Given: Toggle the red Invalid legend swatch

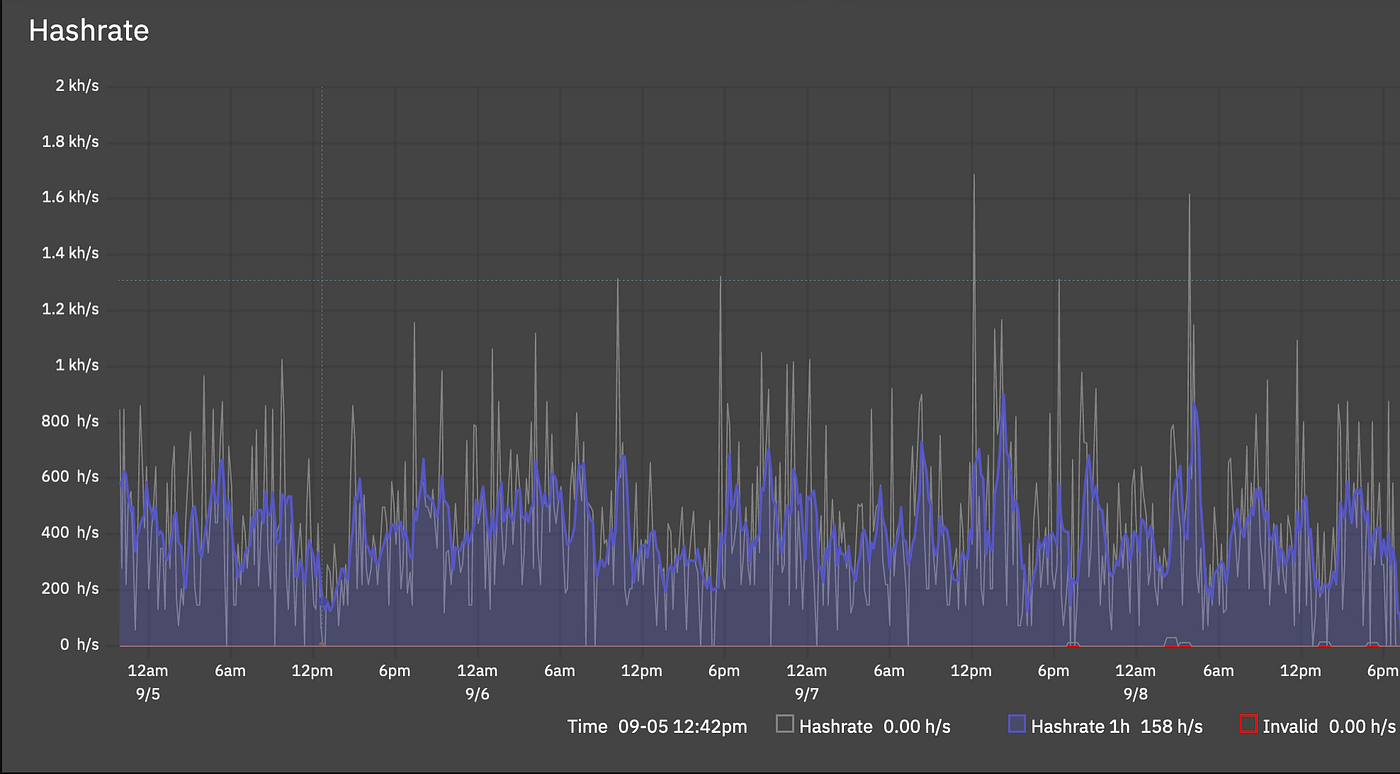Looking at the screenshot, I should coord(1248,725).
